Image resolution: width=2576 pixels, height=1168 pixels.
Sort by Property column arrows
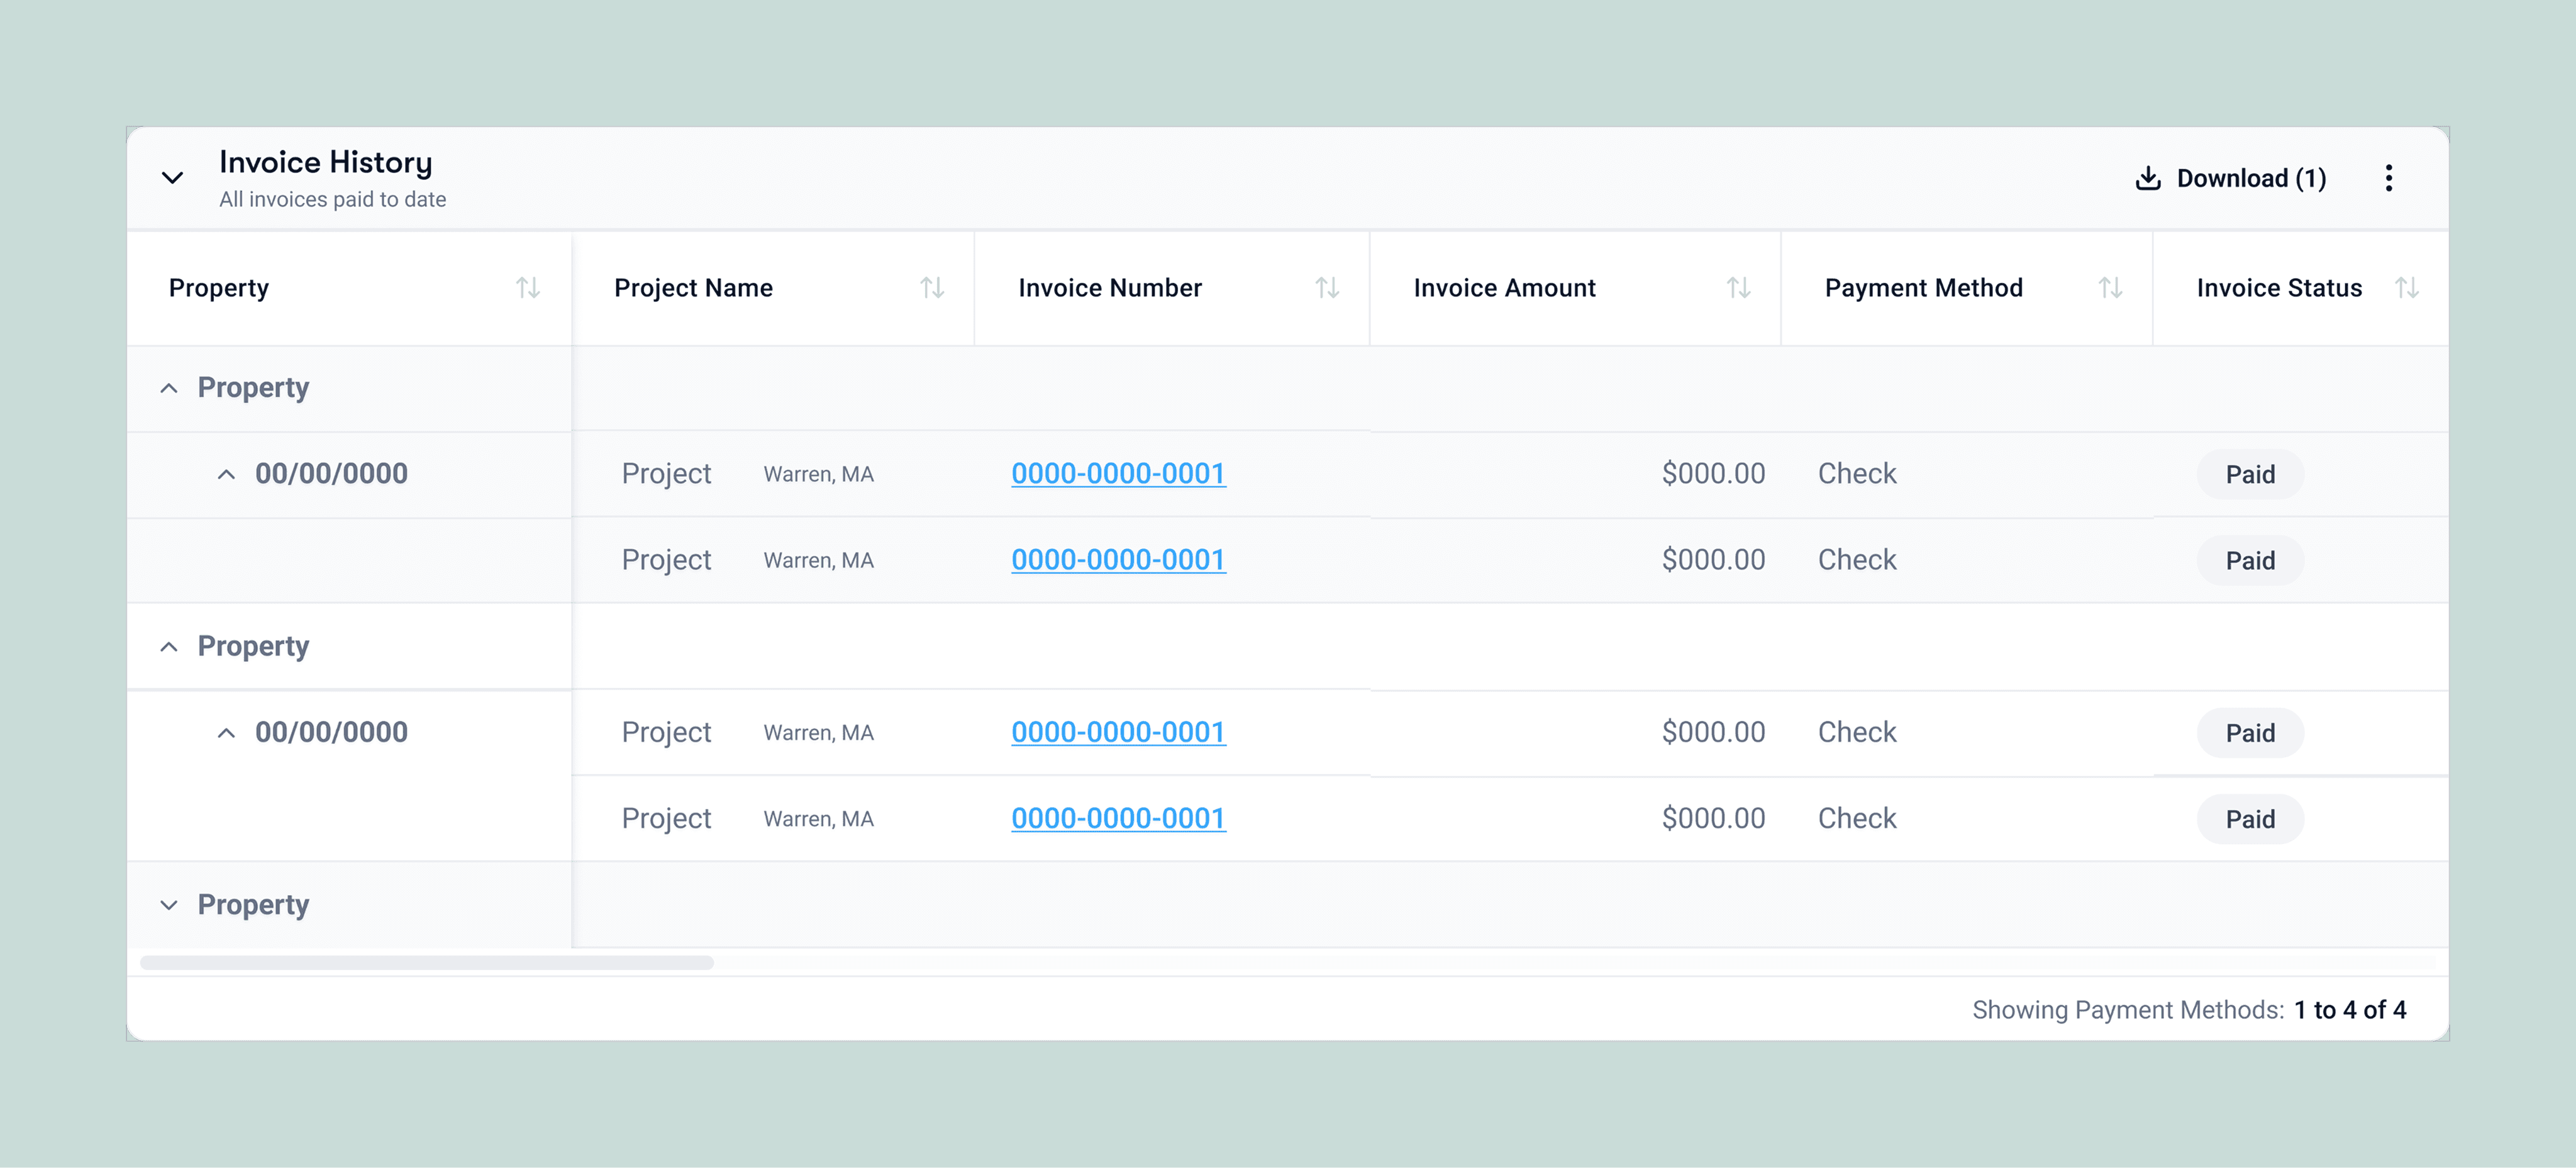click(x=528, y=288)
